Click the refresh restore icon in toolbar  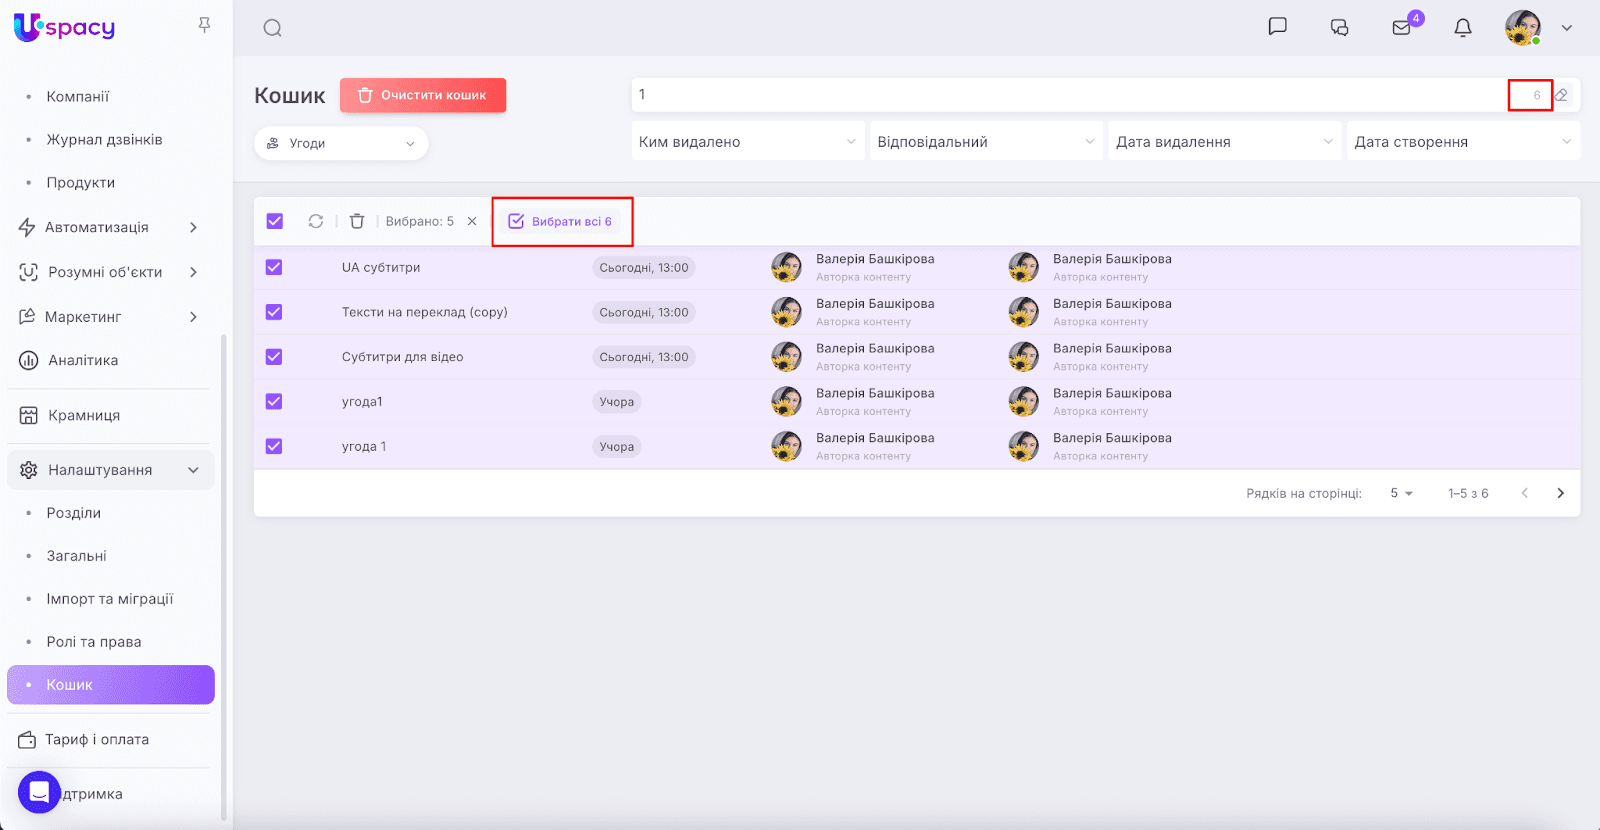pos(316,221)
